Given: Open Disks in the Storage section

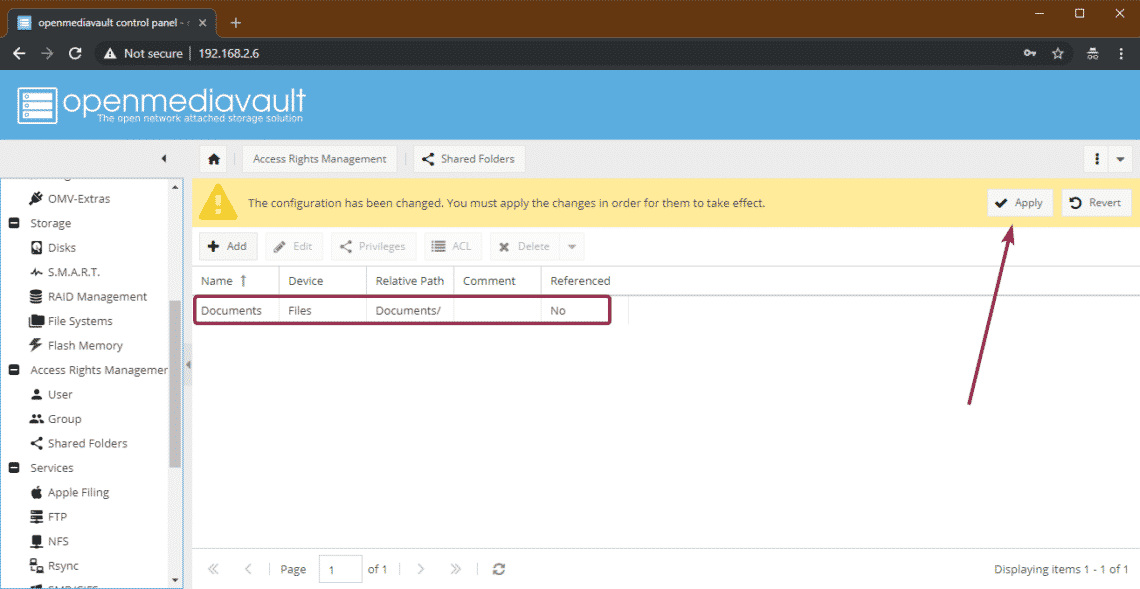Looking at the screenshot, I should click(61, 248).
